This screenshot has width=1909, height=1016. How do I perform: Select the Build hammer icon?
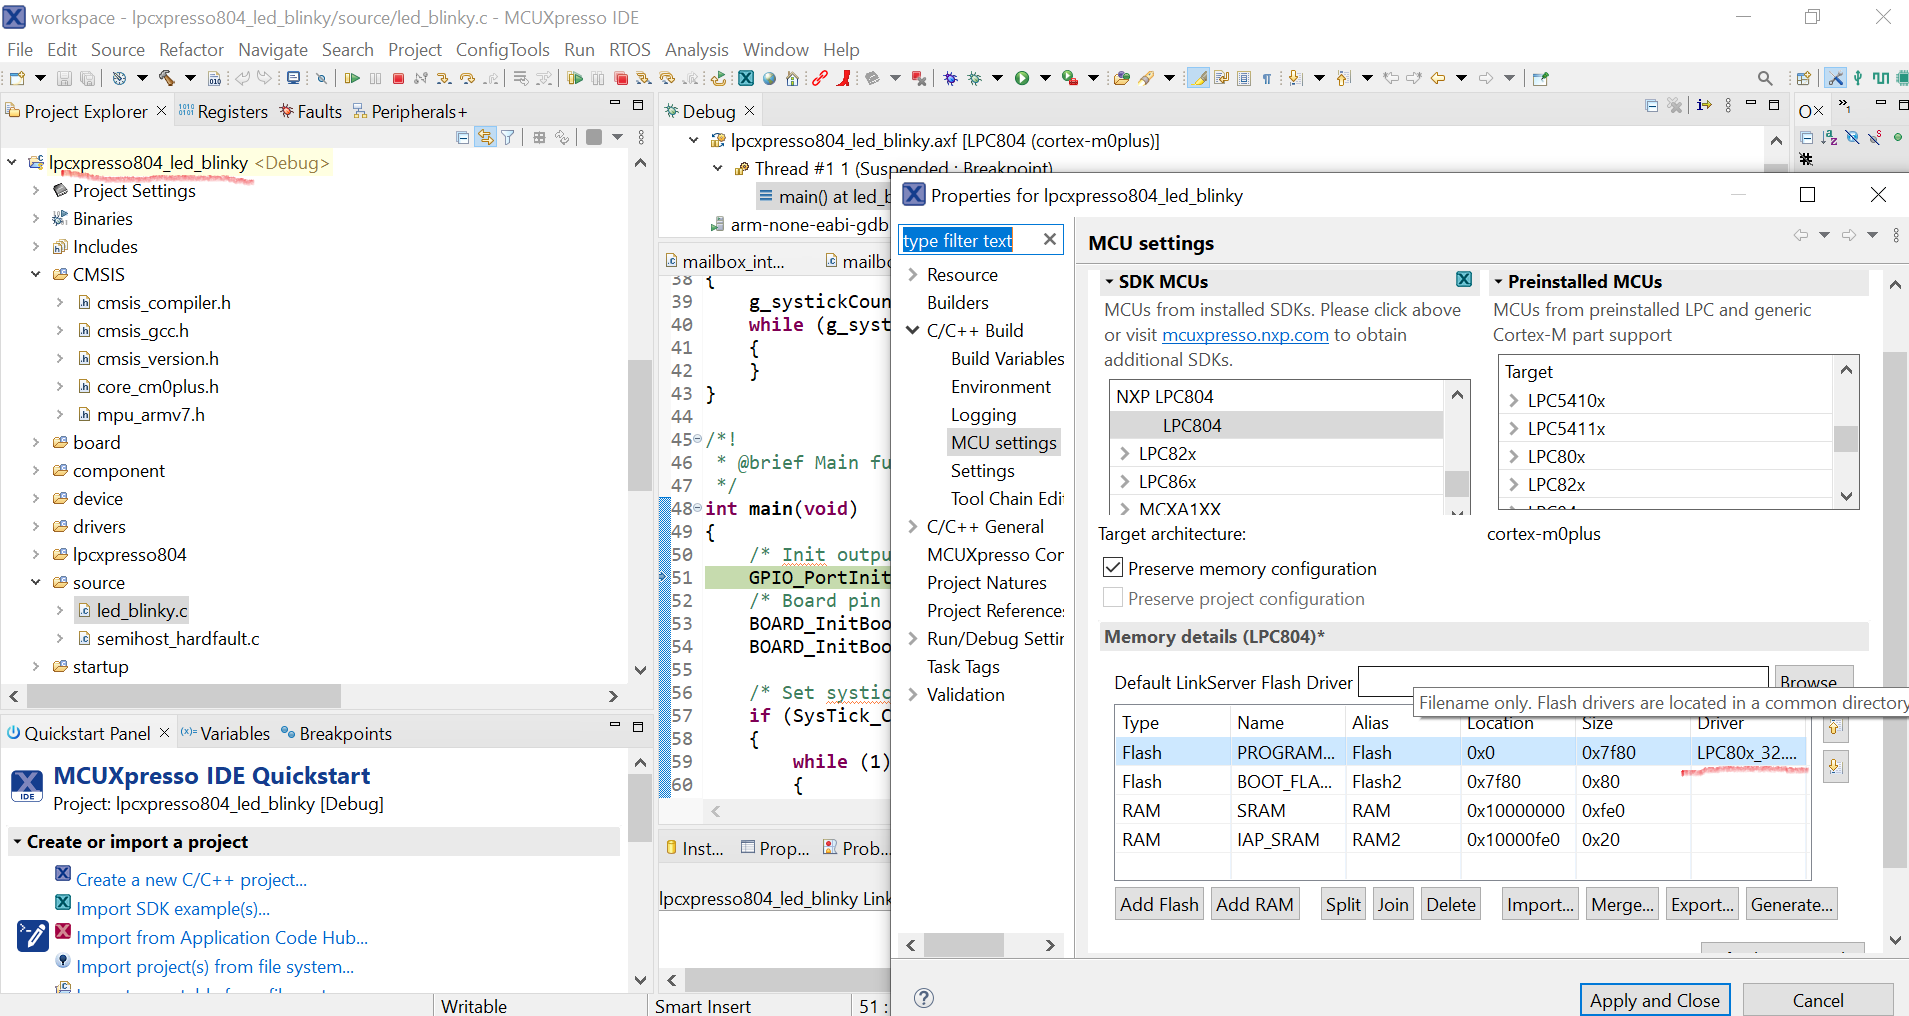click(x=169, y=77)
